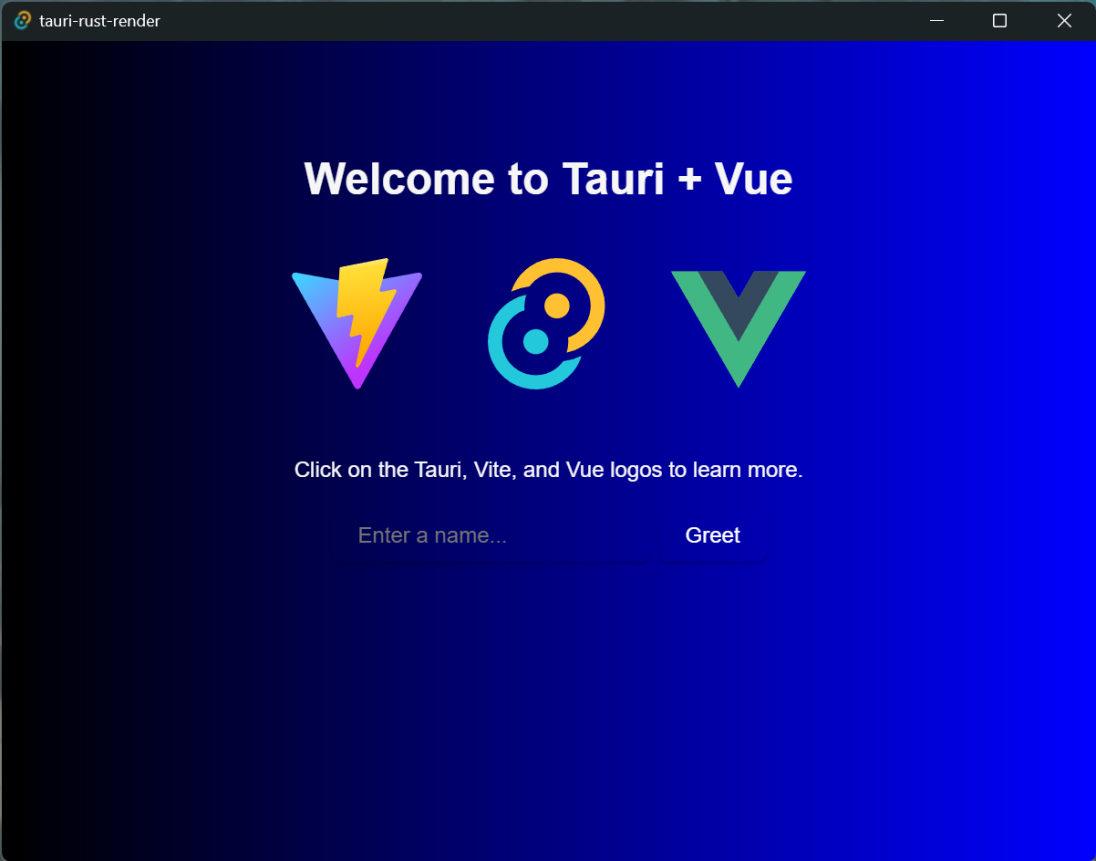Viewport: 1096px width, 861px height.
Task: Click the 'Welcome to Tauri + Vue' heading
Action: pyautogui.click(x=549, y=179)
